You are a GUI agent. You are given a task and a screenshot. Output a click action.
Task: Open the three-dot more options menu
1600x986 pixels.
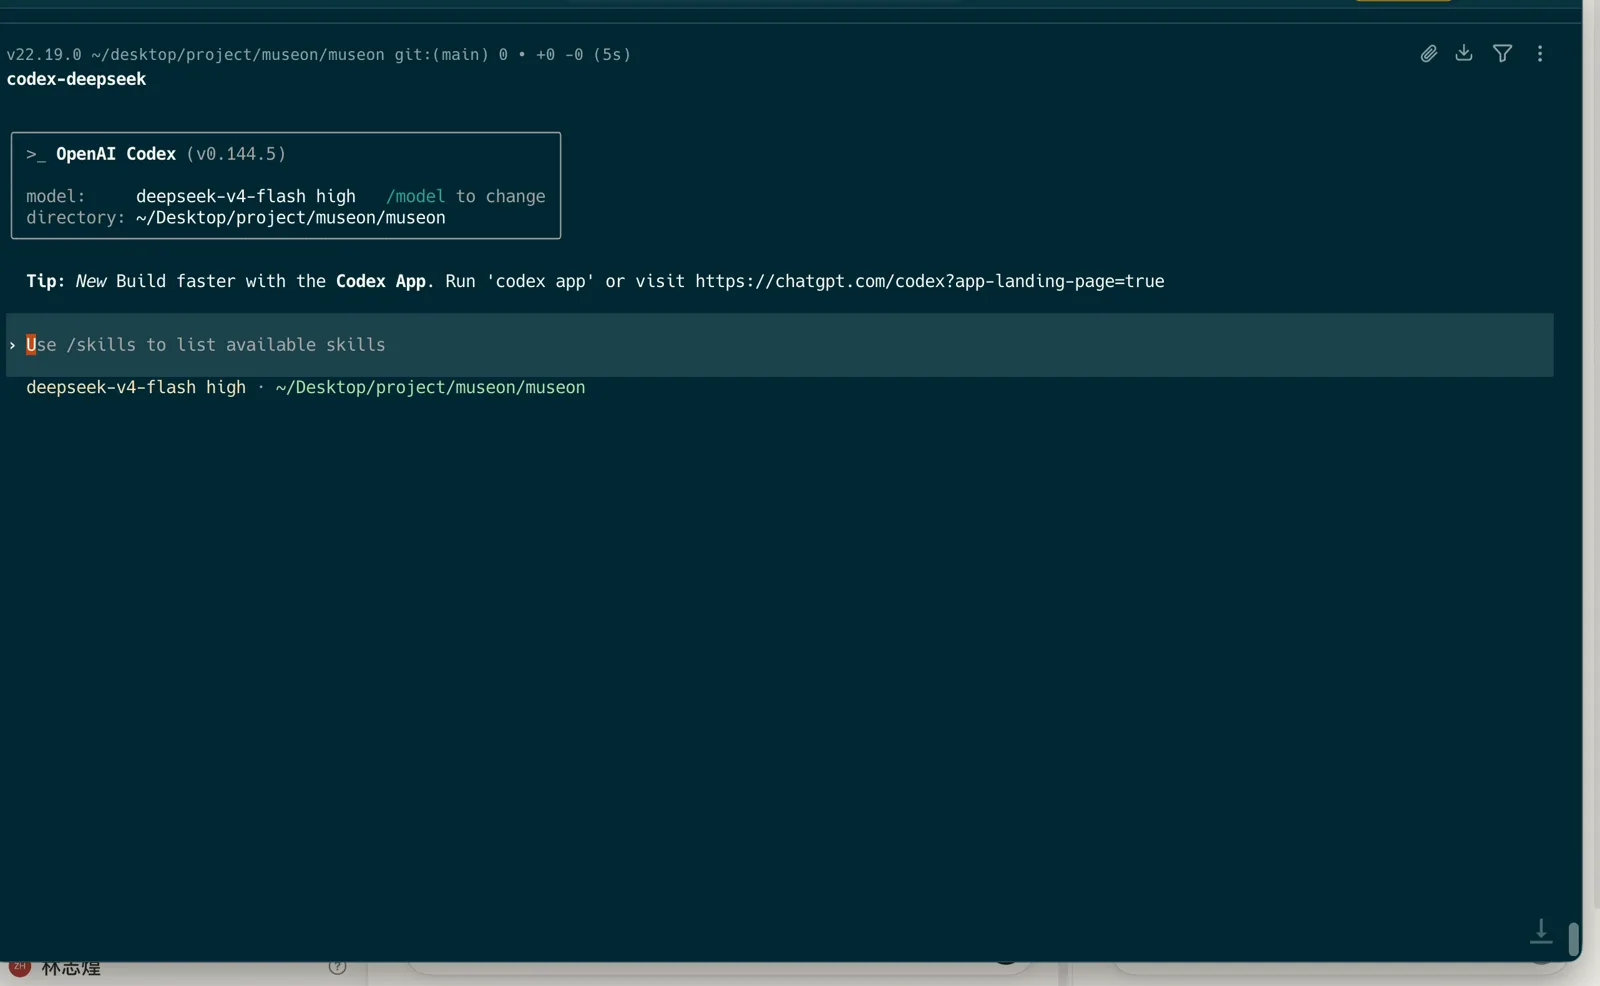1540,54
